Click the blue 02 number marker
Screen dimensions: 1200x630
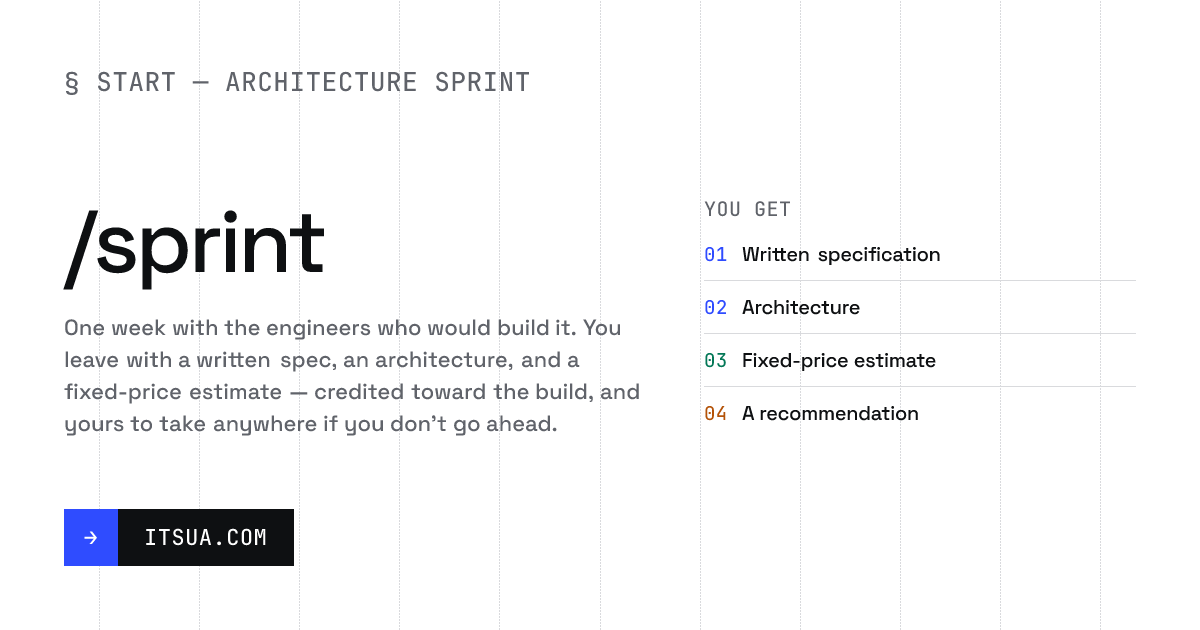click(715, 308)
